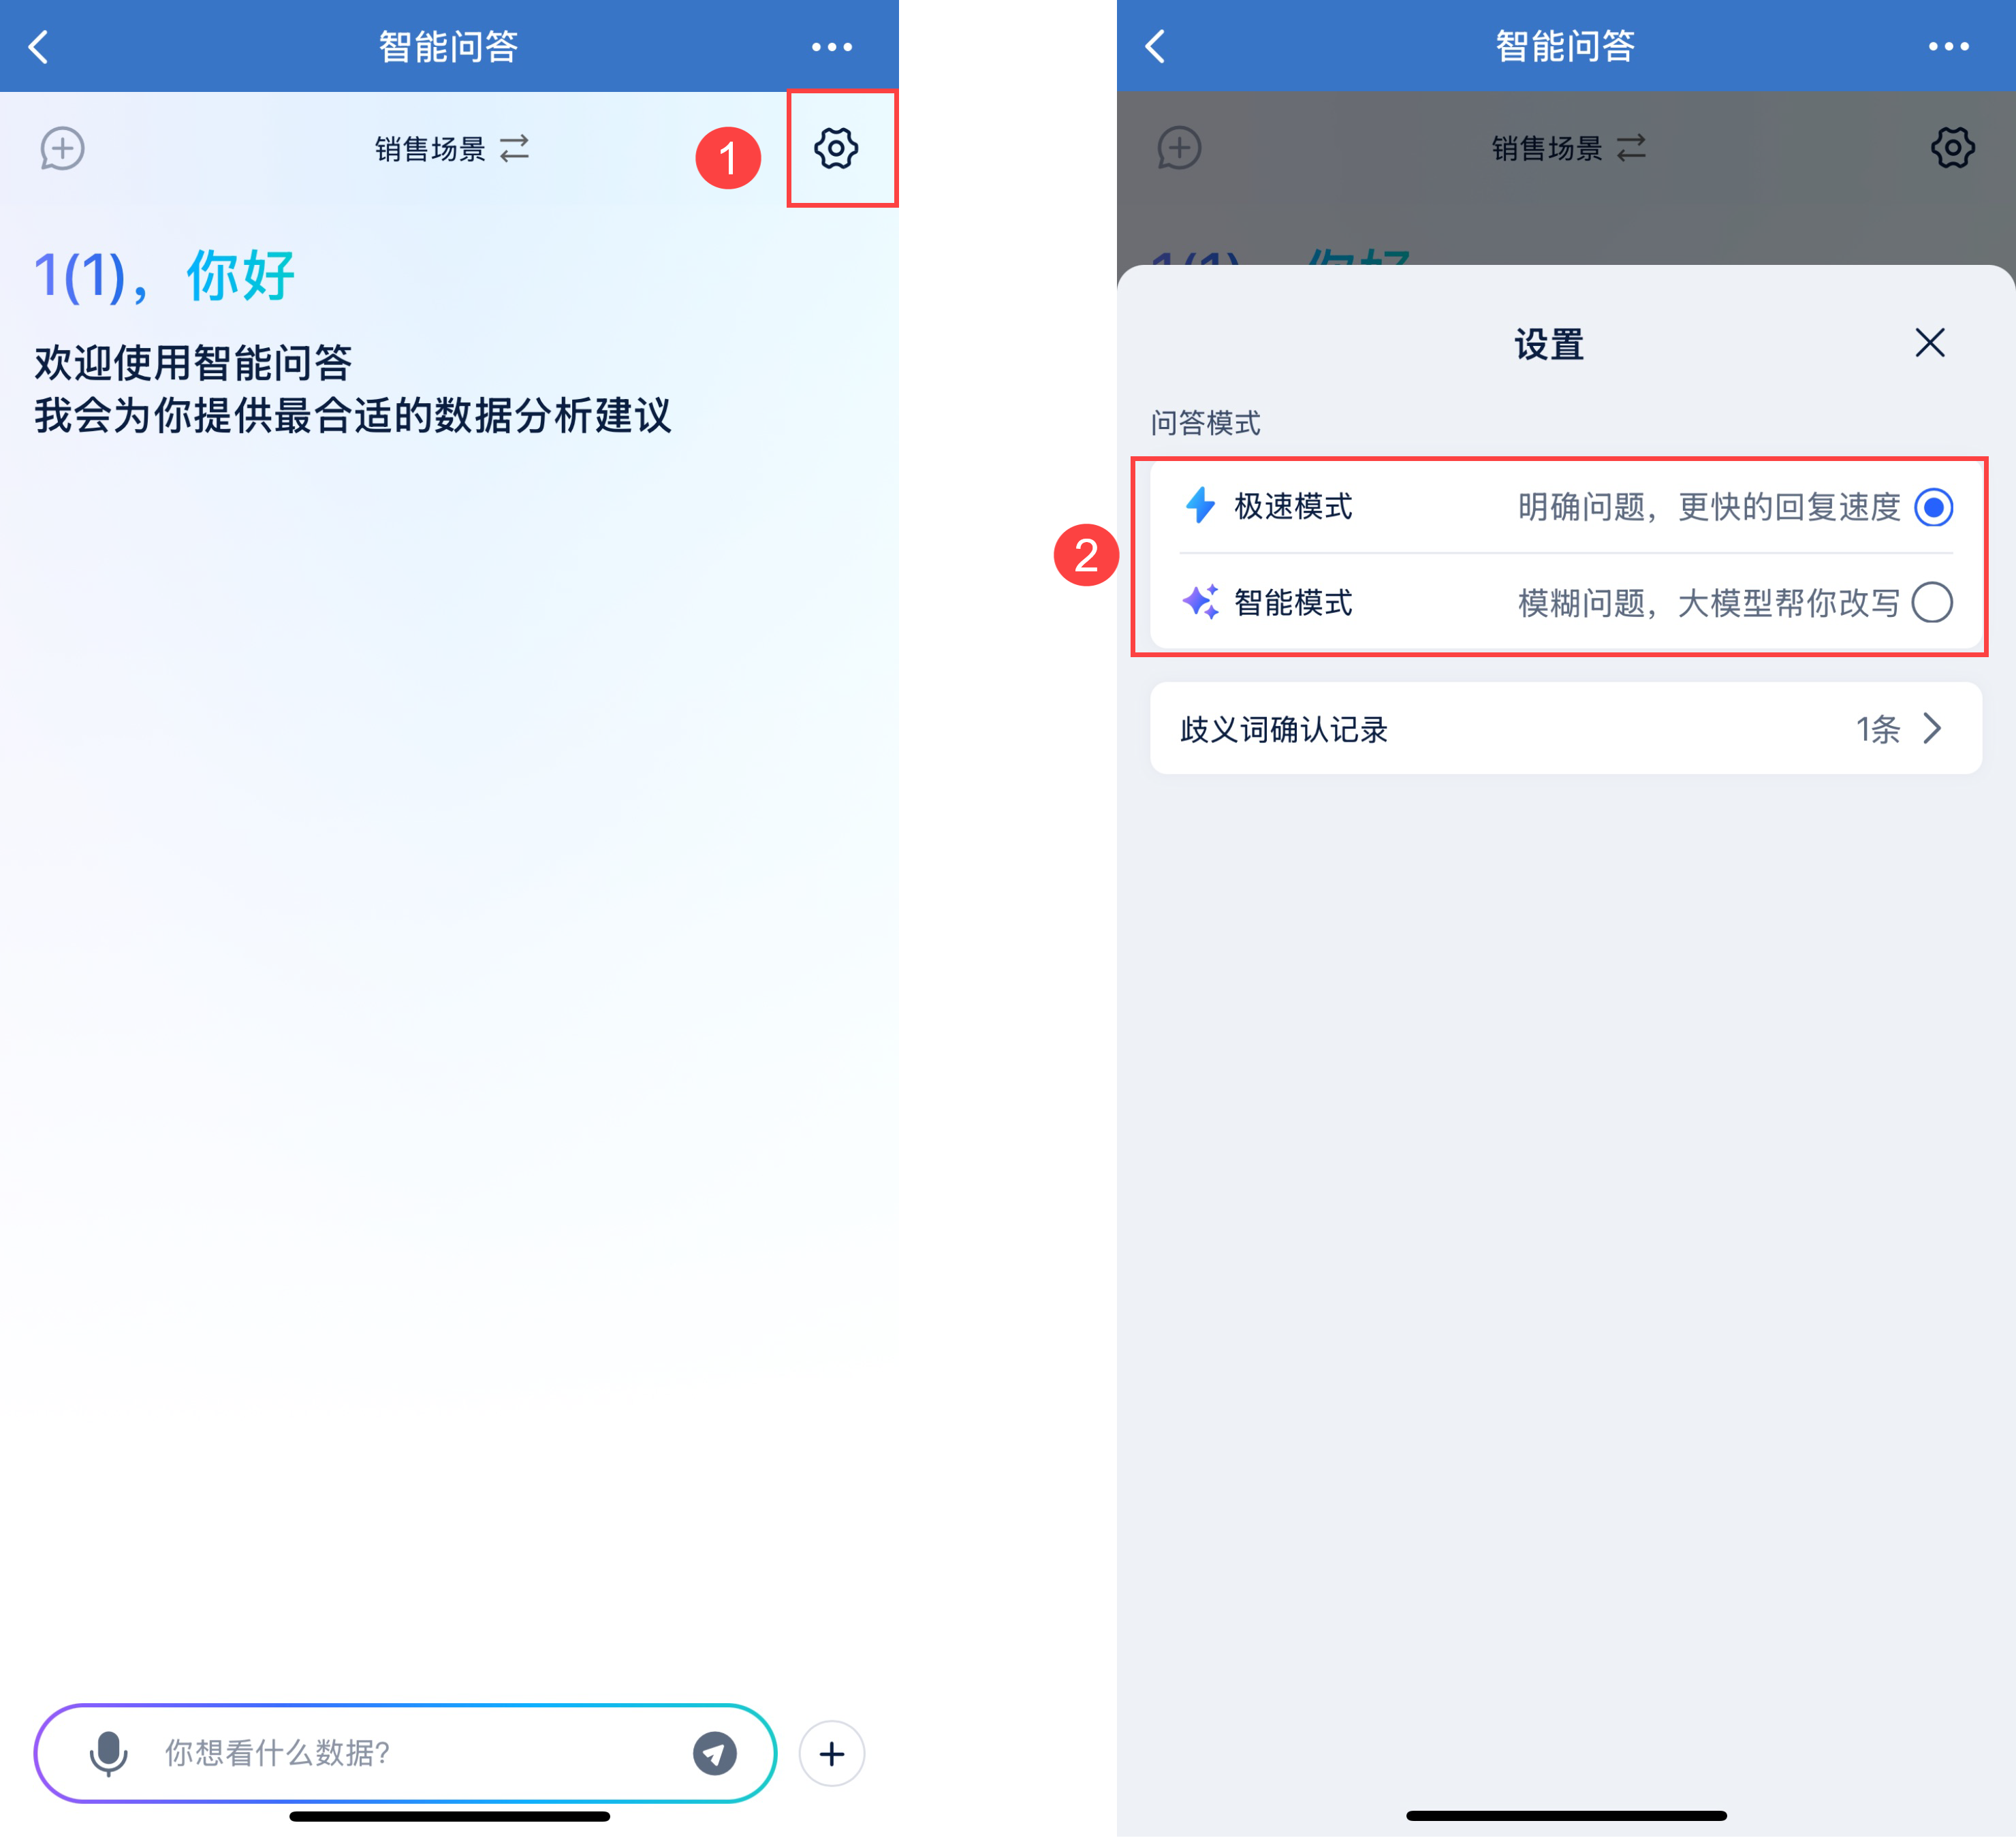Select 智能模式 radio button
The height and width of the screenshot is (1838, 2016).
tap(1931, 603)
